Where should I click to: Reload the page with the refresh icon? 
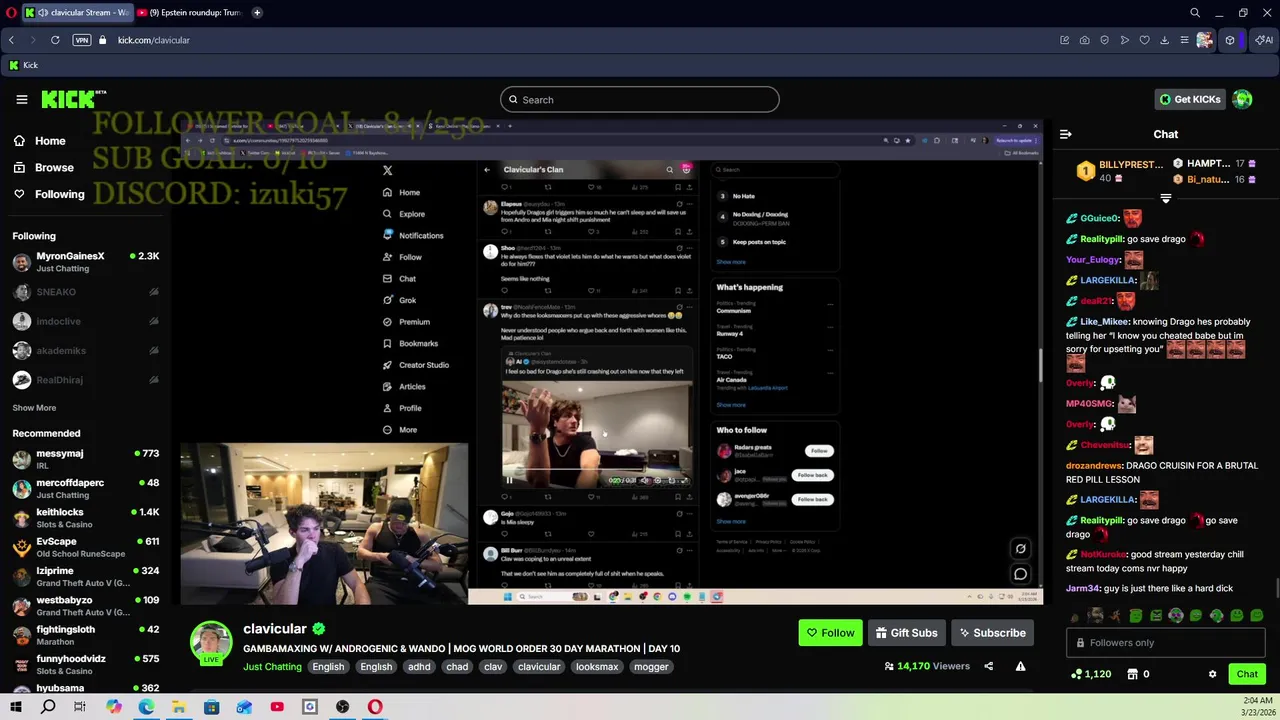click(55, 40)
